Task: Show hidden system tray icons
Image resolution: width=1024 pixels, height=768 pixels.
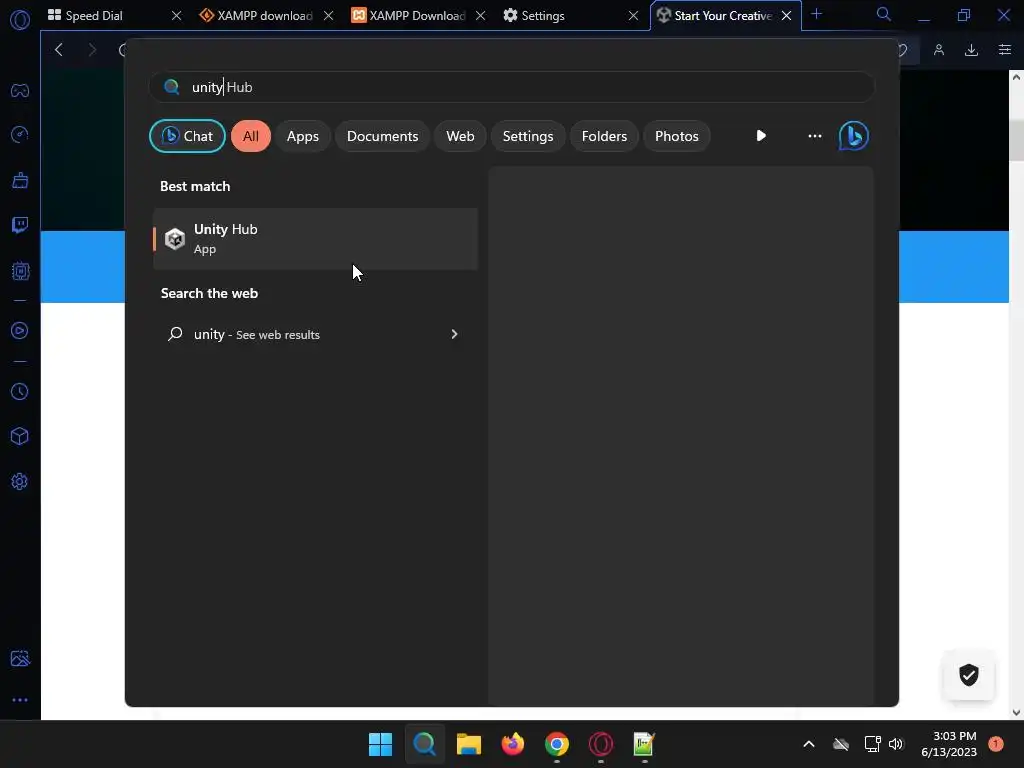Action: click(x=808, y=744)
